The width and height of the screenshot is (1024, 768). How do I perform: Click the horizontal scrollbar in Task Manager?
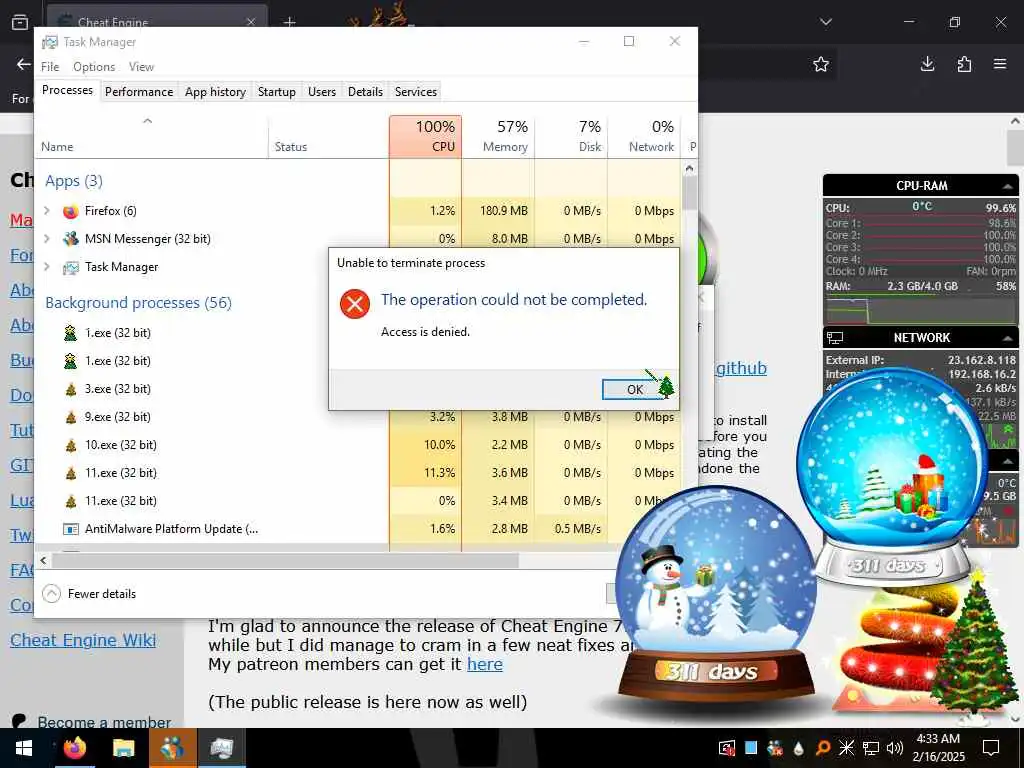[x=285, y=560]
